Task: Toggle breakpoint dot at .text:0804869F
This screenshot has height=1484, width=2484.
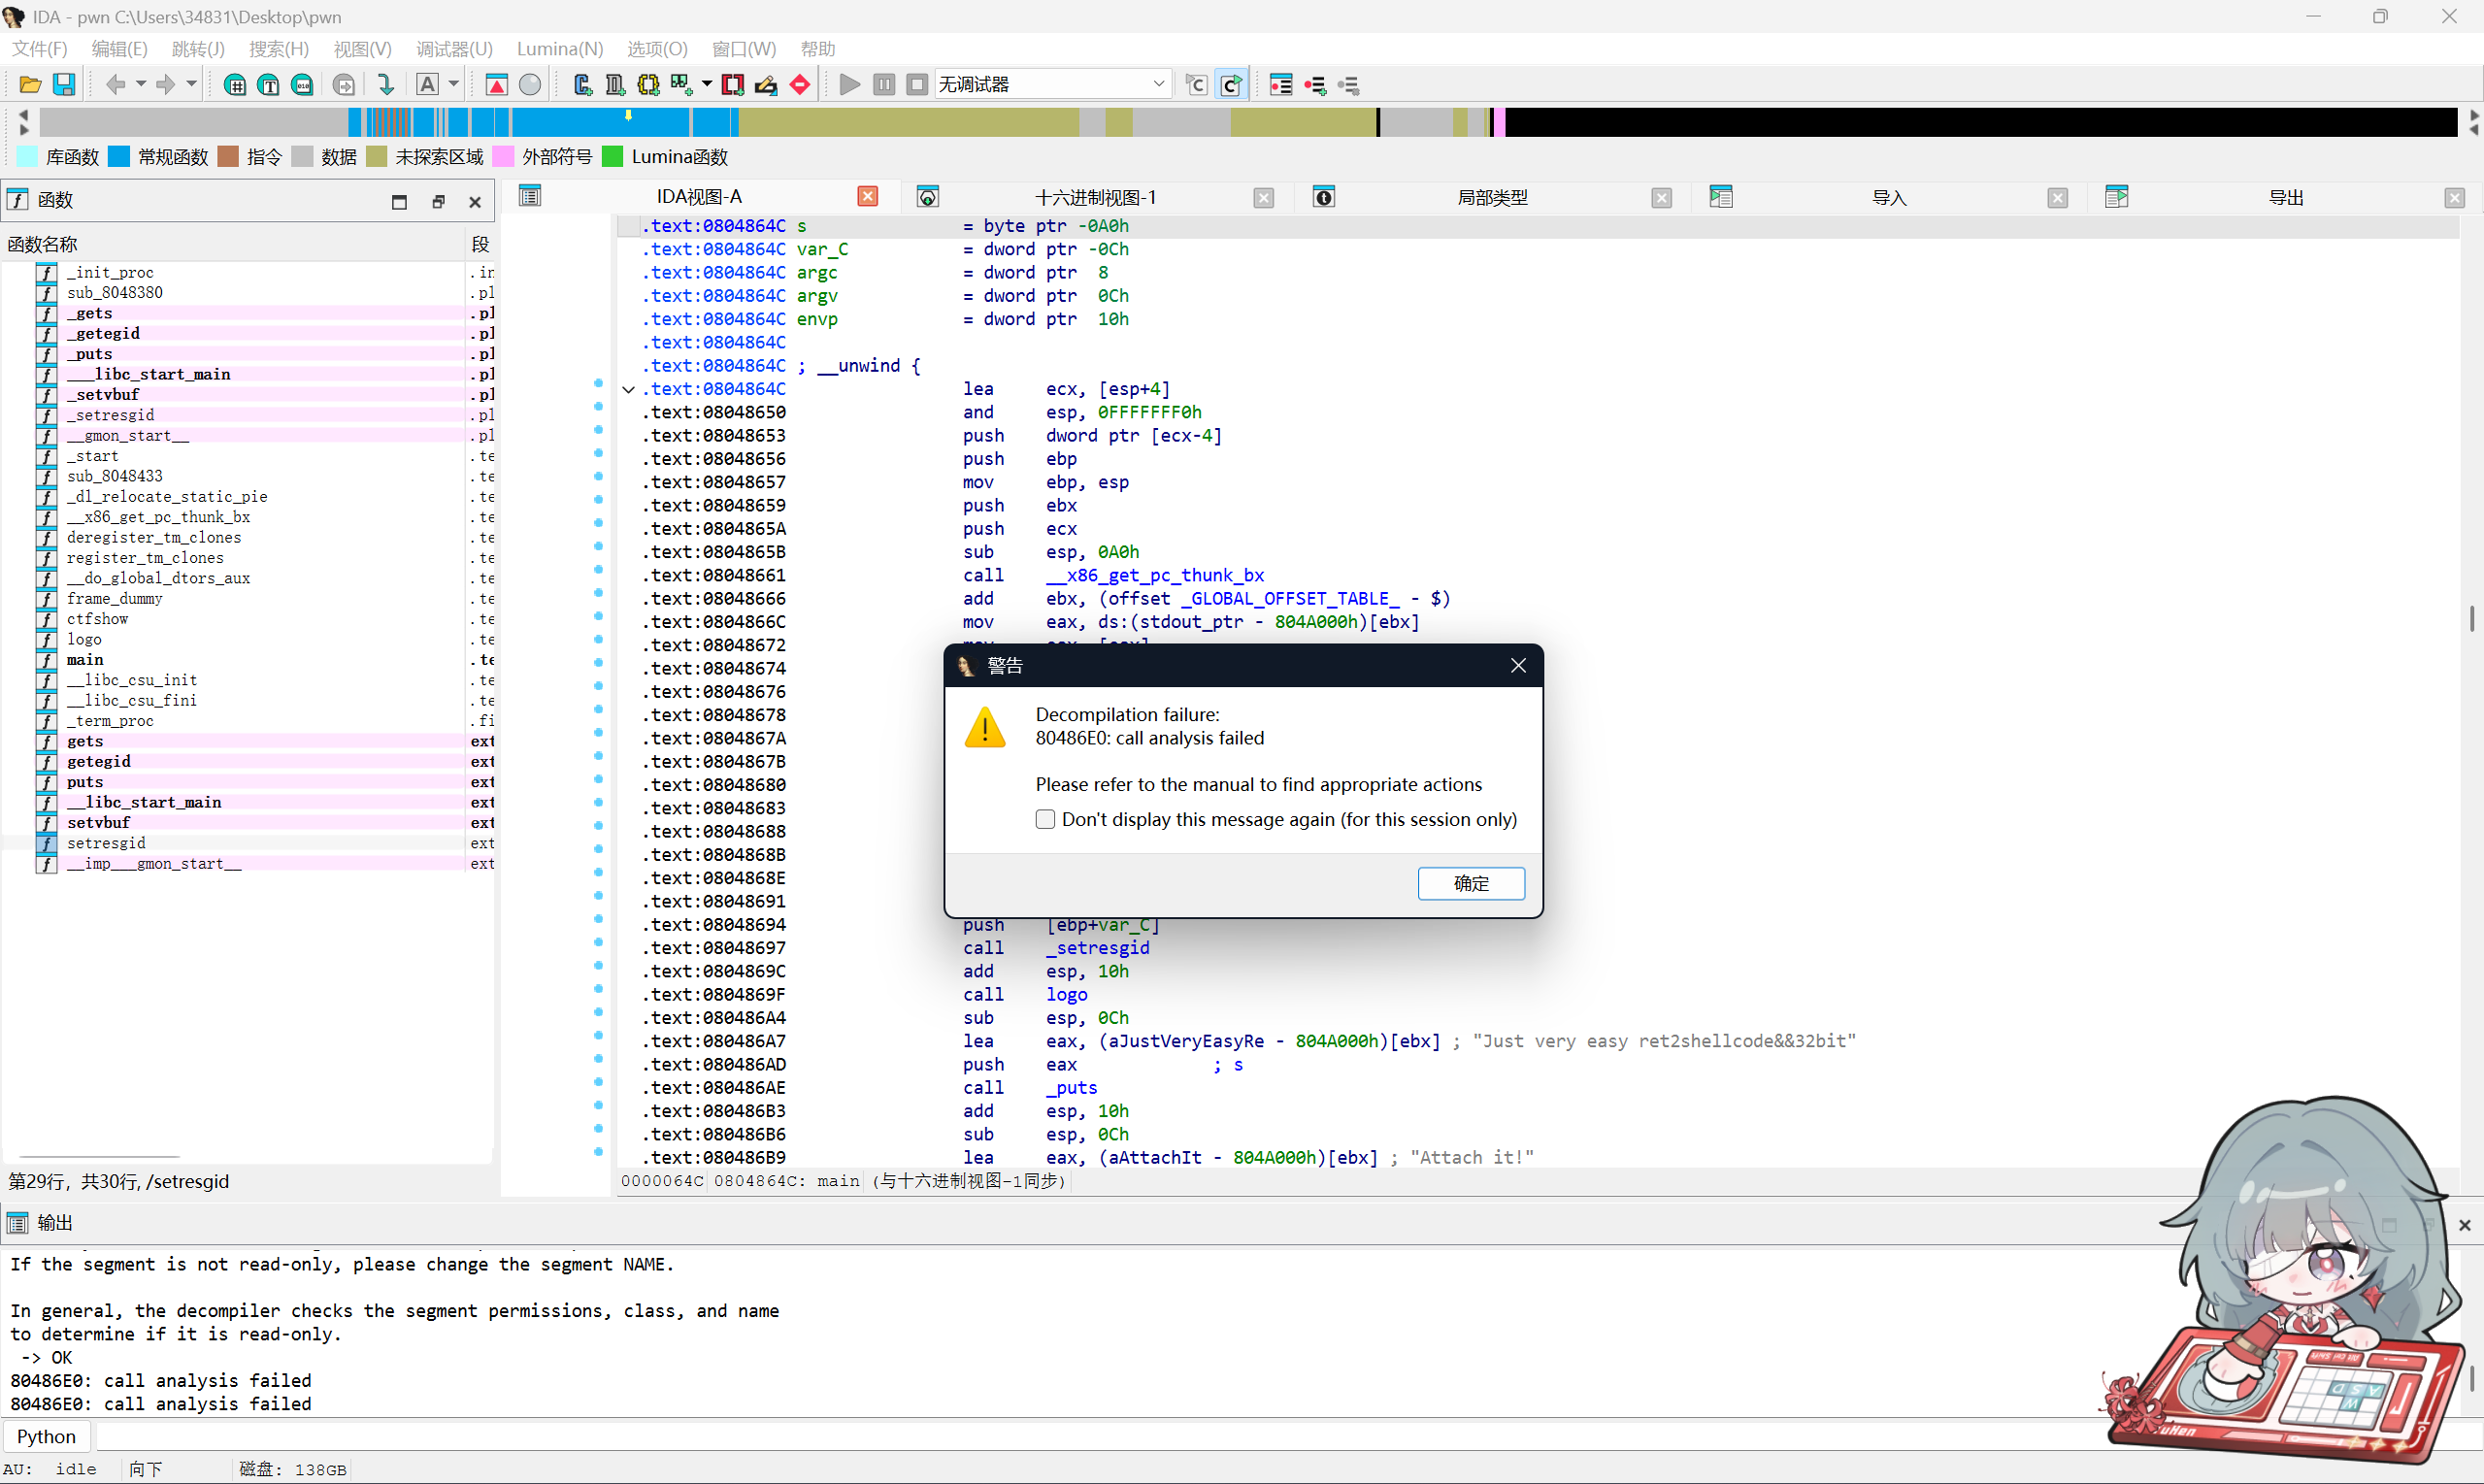Action: [598, 989]
